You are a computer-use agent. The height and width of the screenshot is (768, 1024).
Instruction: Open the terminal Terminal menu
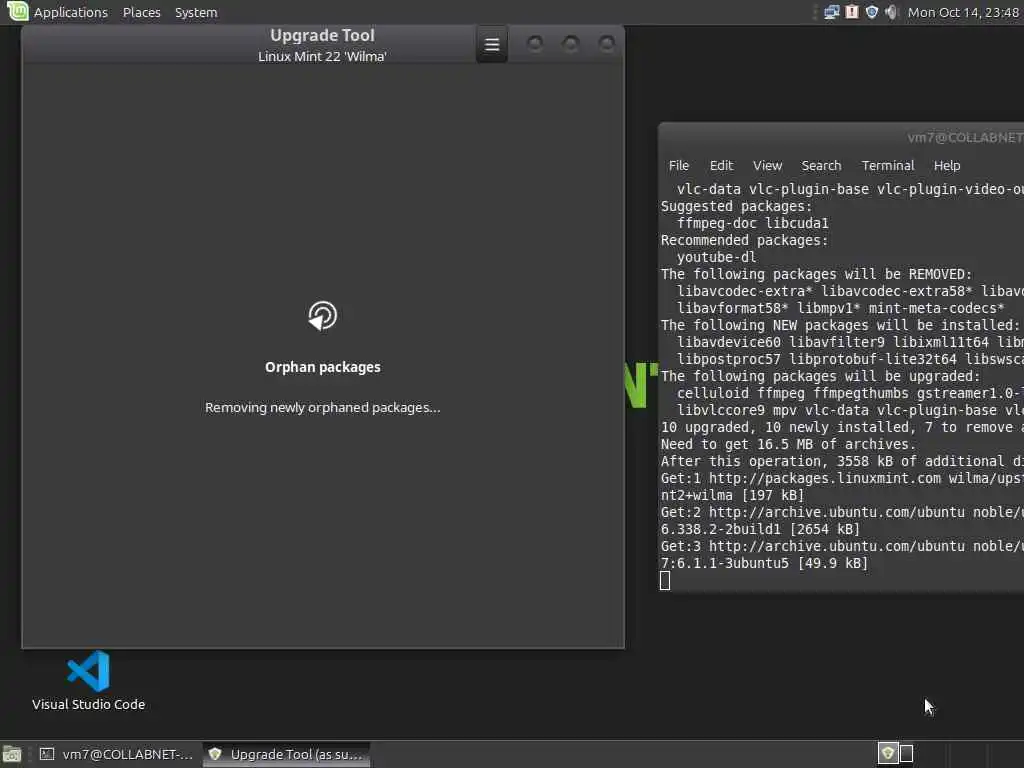(888, 165)
